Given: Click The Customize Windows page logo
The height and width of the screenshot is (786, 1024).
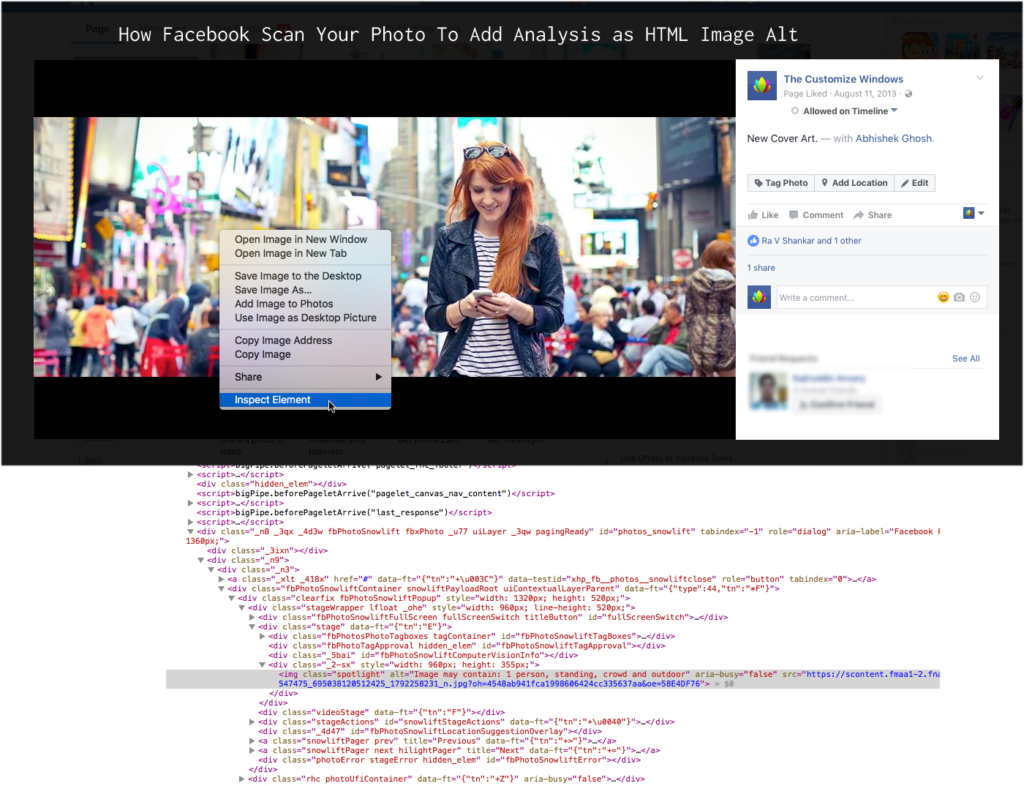Looking at the screenshot, I should tap(762, 86).
